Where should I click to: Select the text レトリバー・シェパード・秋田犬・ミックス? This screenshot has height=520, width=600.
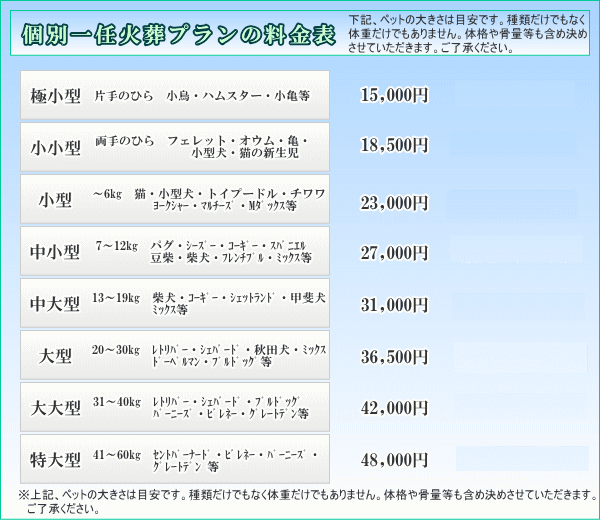[239, 350]
